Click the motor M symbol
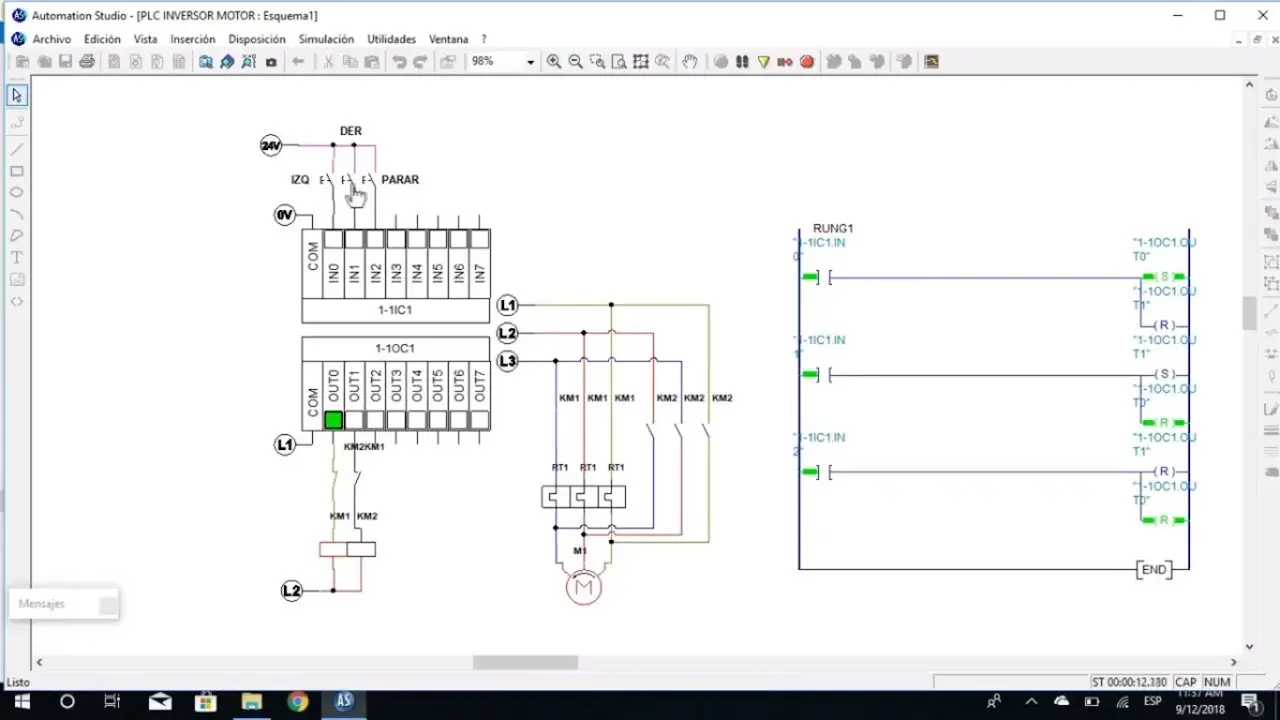This screenshot has width=1280, height=720. [x=584, y=587]
